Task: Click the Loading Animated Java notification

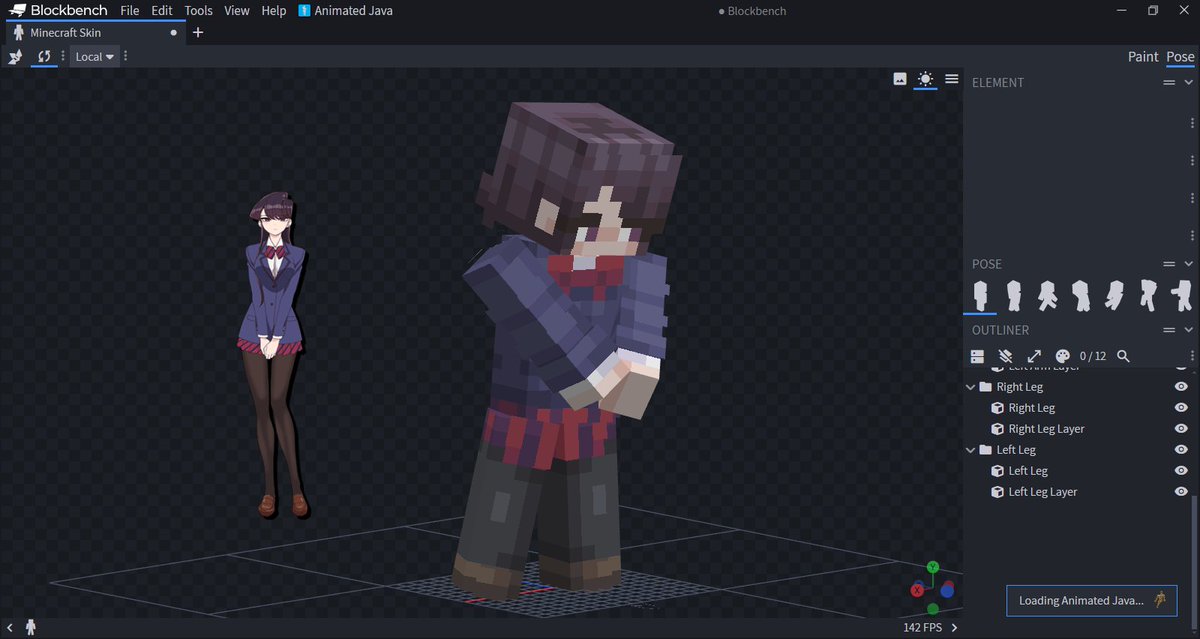Action: (x=1092, y=600)
